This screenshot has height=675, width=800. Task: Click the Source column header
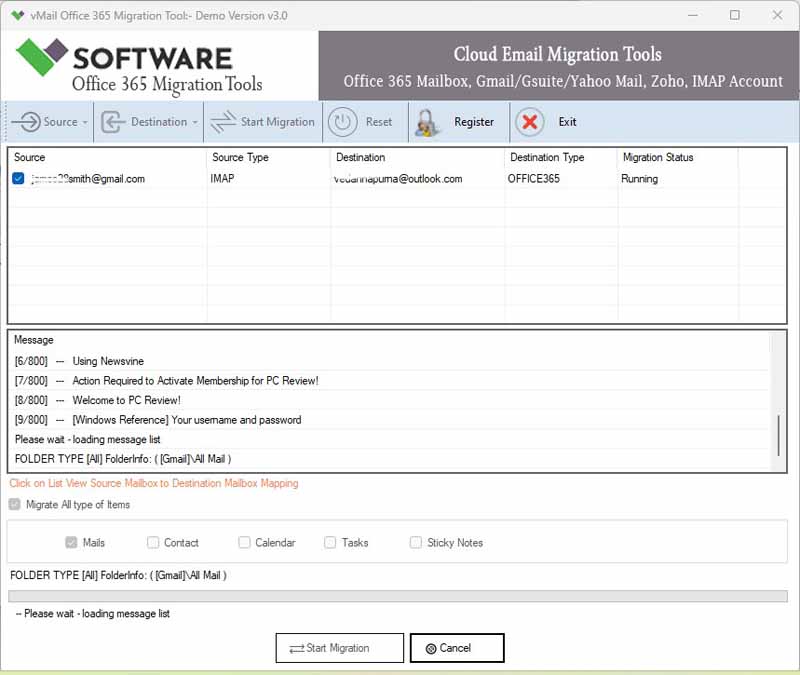29,157
